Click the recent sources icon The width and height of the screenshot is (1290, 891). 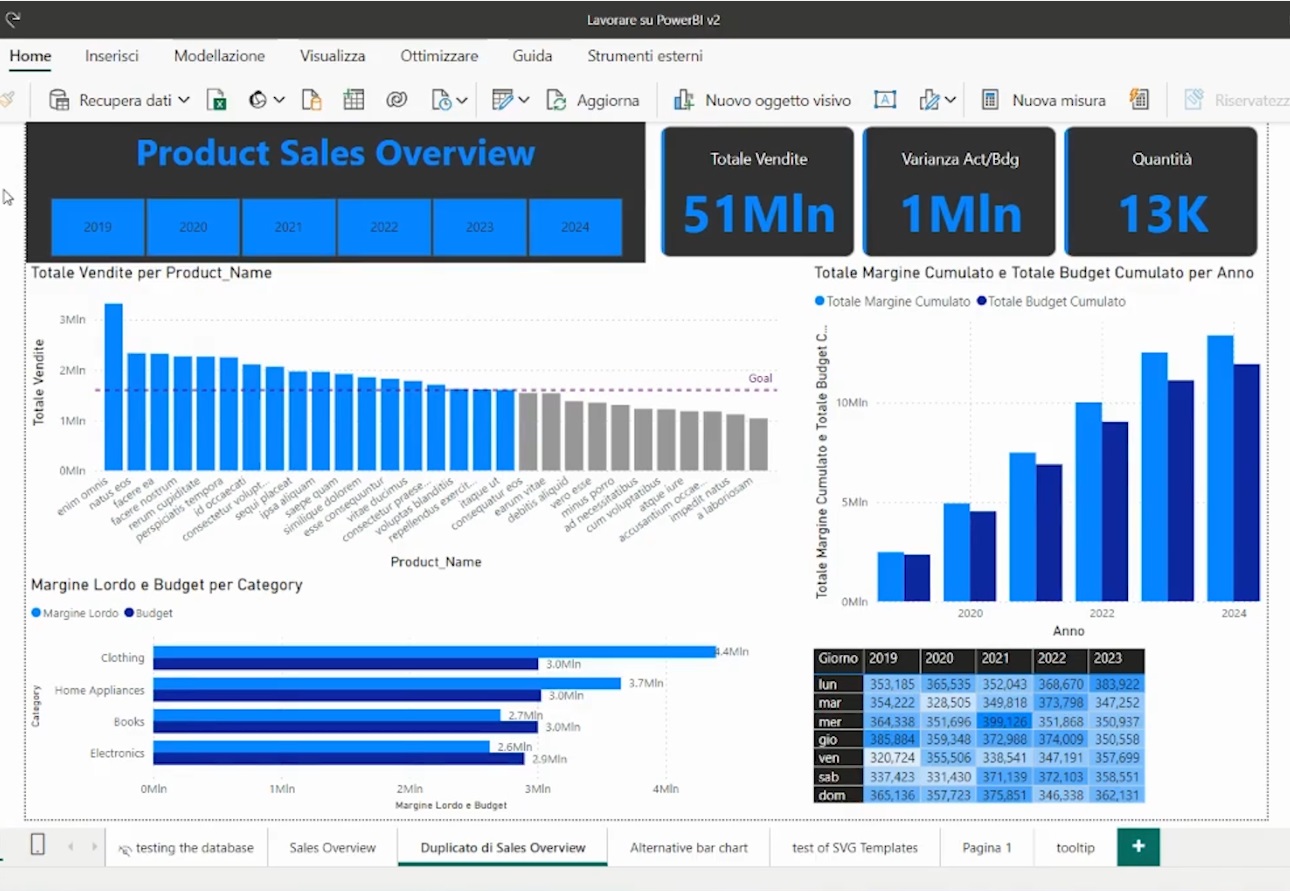tap(441, 100)
